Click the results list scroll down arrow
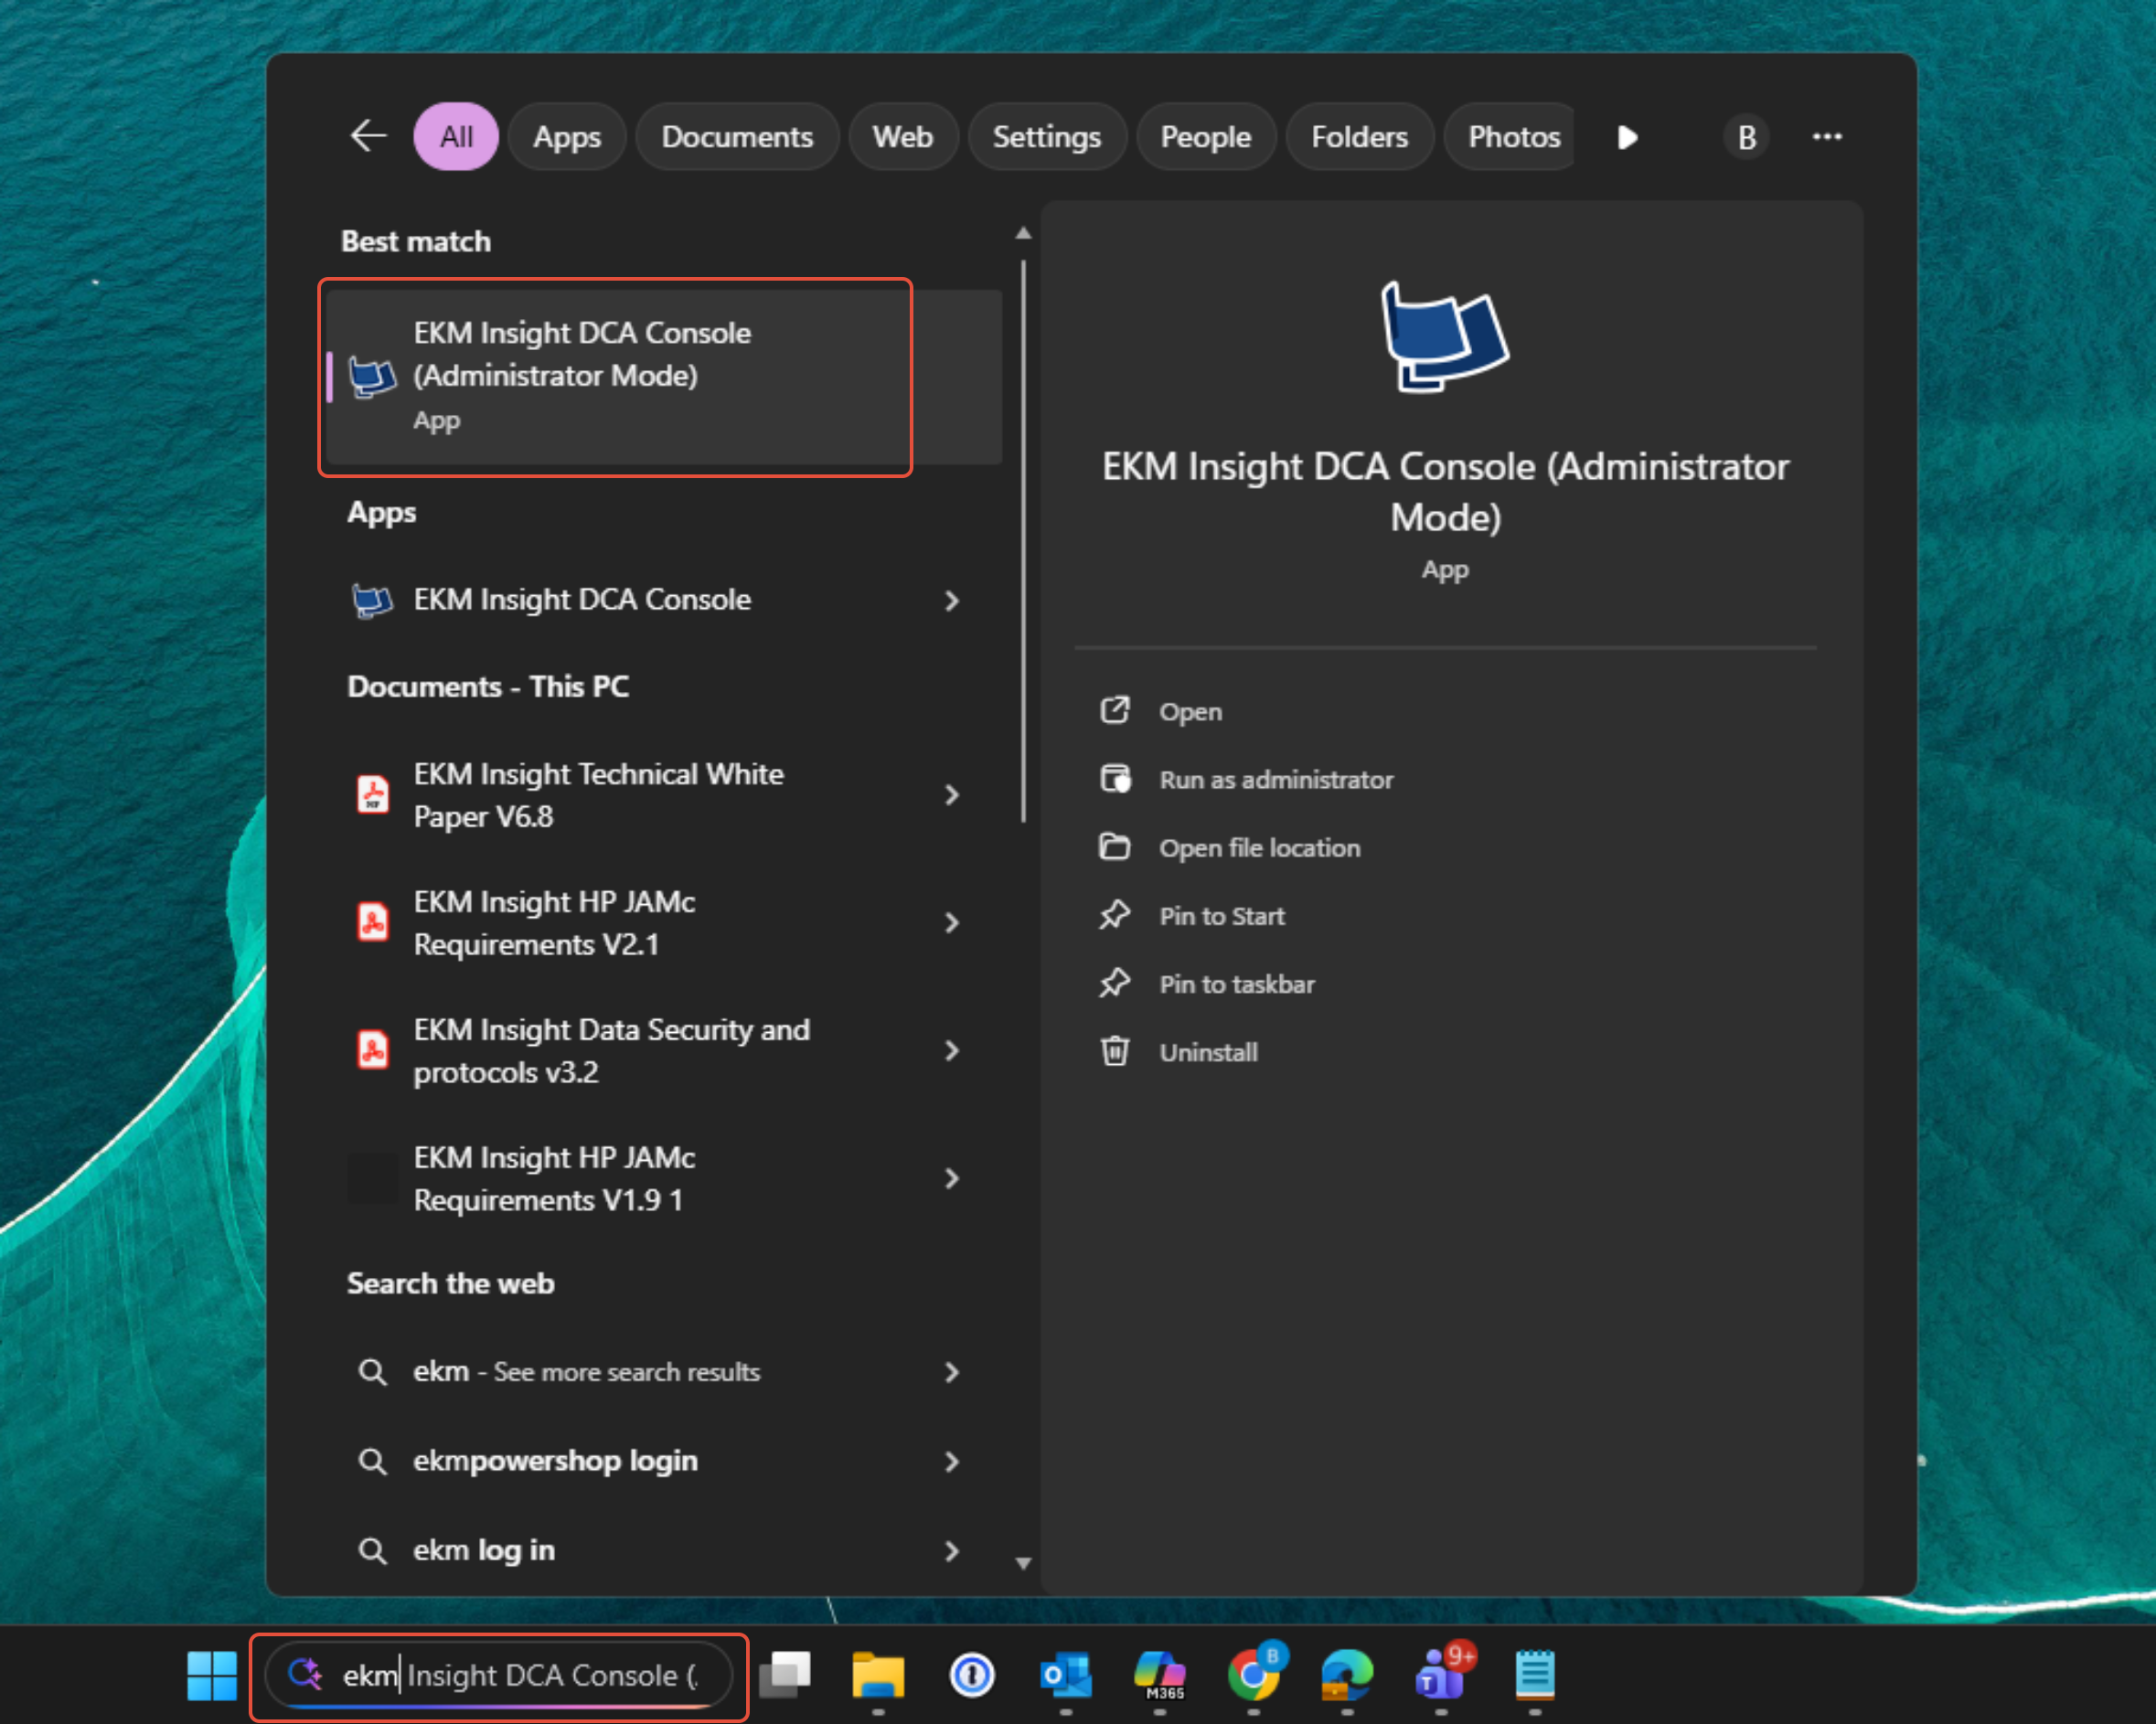The image size is (2156, 1724). tap(1023, 1563)
